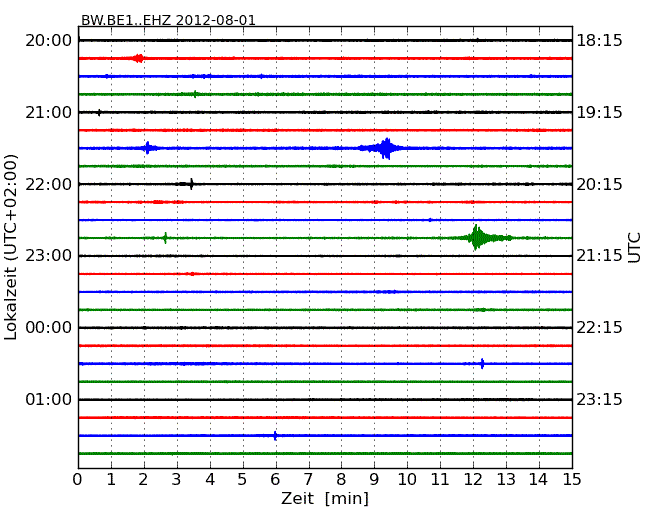Click the small blue event near minute 2 after 21:00

[148, 148]
